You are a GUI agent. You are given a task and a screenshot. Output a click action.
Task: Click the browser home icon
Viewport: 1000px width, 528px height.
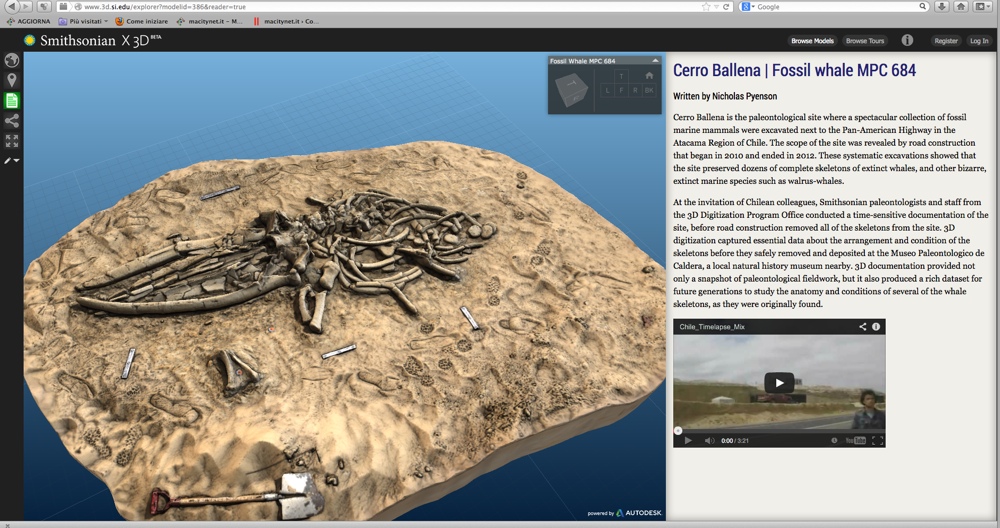point(960,6)
